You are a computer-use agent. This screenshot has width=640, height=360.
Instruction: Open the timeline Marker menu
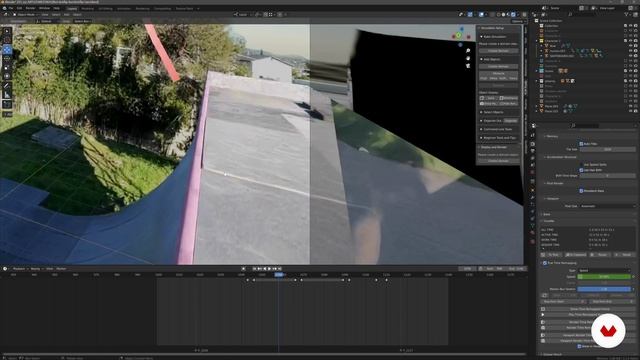tap(61, 269)
